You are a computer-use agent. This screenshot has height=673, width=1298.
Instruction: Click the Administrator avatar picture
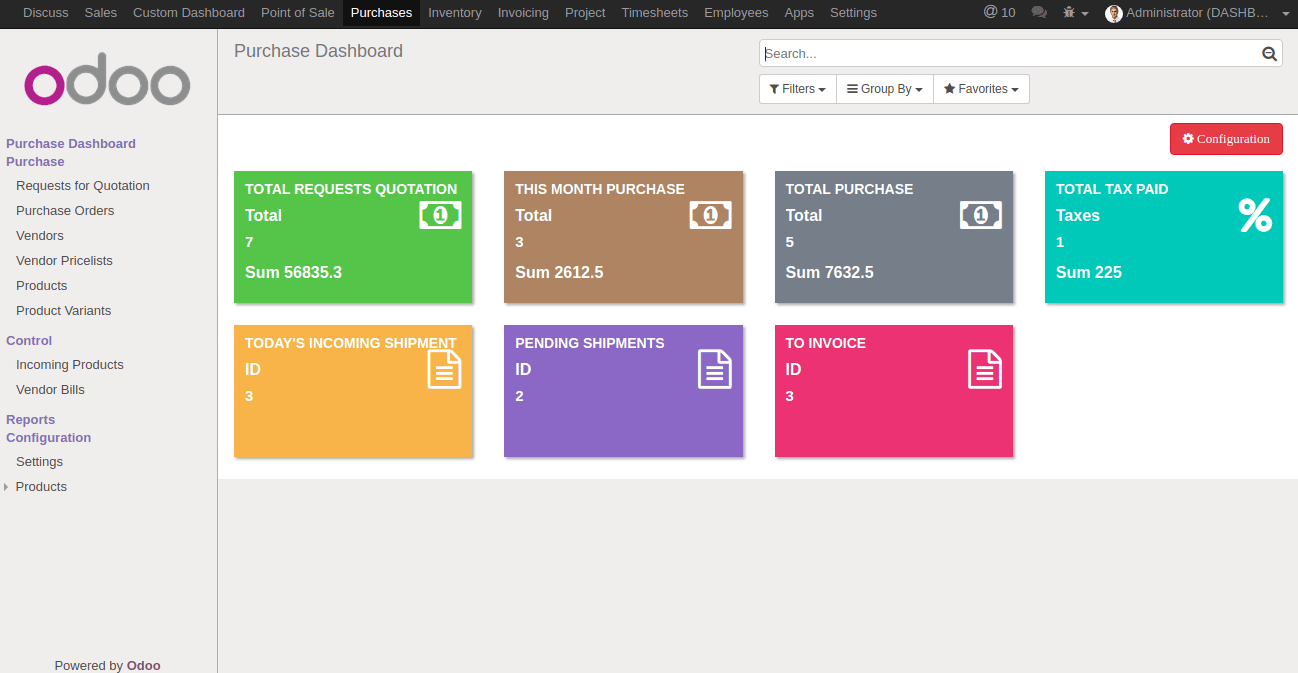(x=1113, y=13)
